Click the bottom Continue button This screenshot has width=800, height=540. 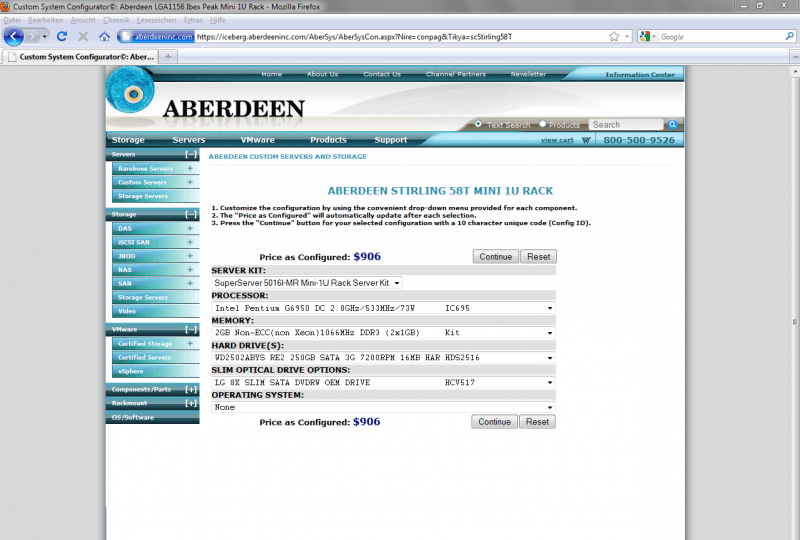[494, 422]
